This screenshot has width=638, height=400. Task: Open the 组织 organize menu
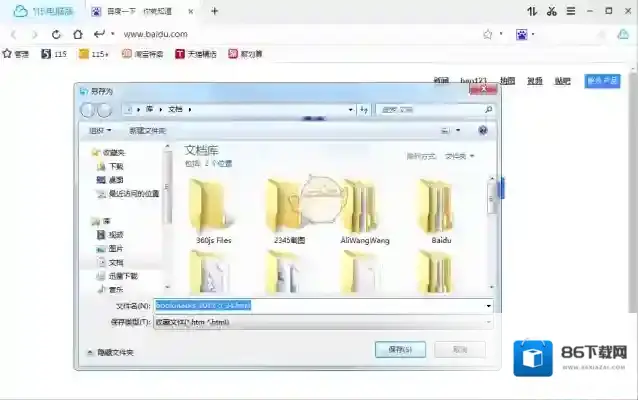pyautogui.click(x=100, y=131)
